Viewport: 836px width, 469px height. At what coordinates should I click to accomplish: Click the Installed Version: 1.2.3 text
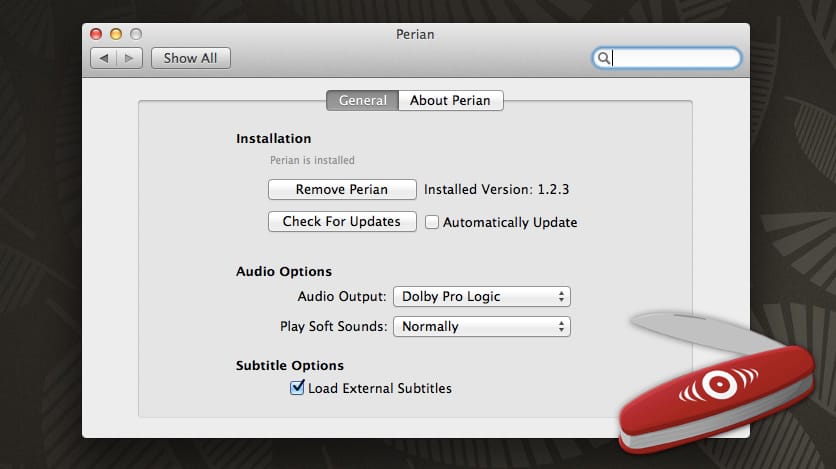496,189
